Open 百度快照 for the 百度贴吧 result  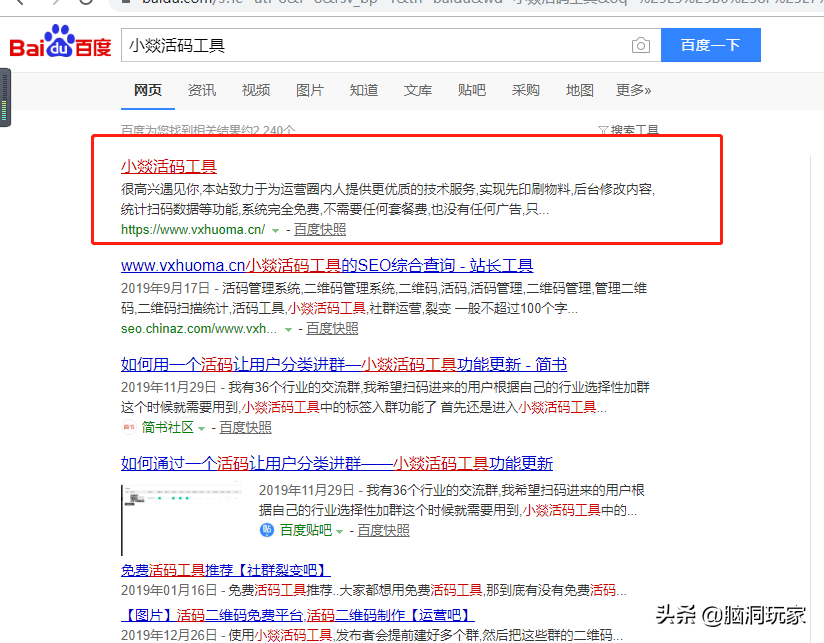[x=384, y=531]
